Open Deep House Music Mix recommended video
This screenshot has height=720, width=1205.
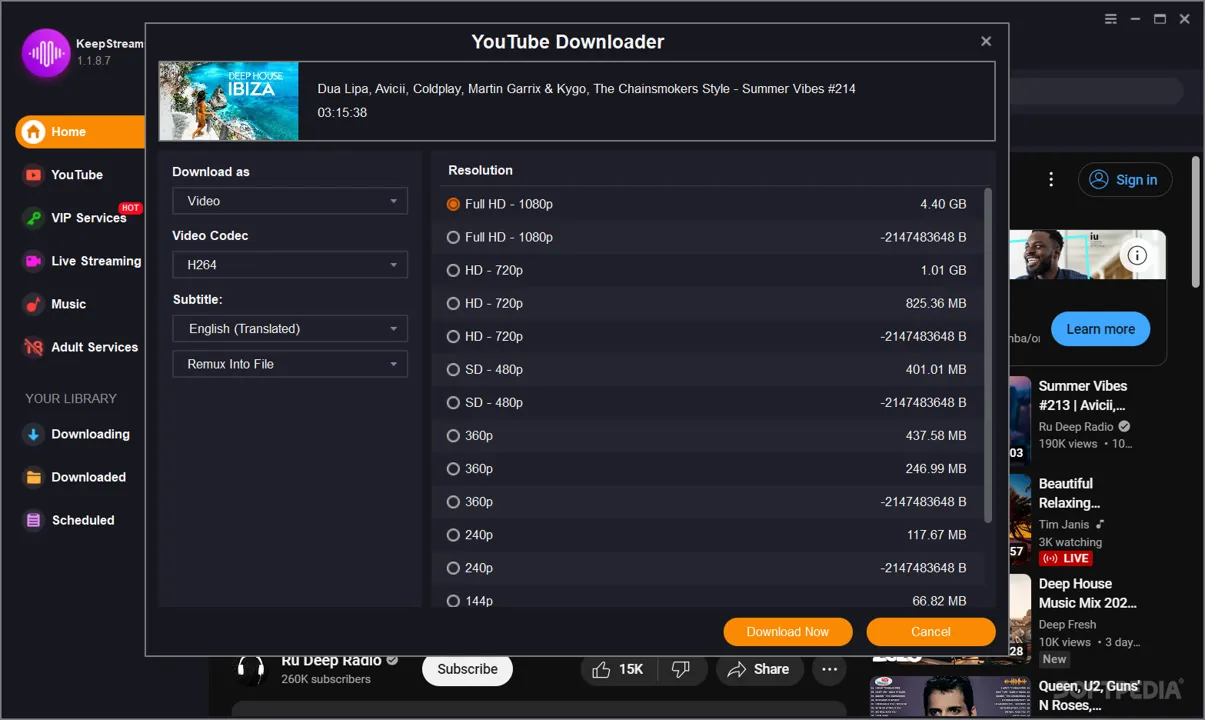click(1087, 593)
